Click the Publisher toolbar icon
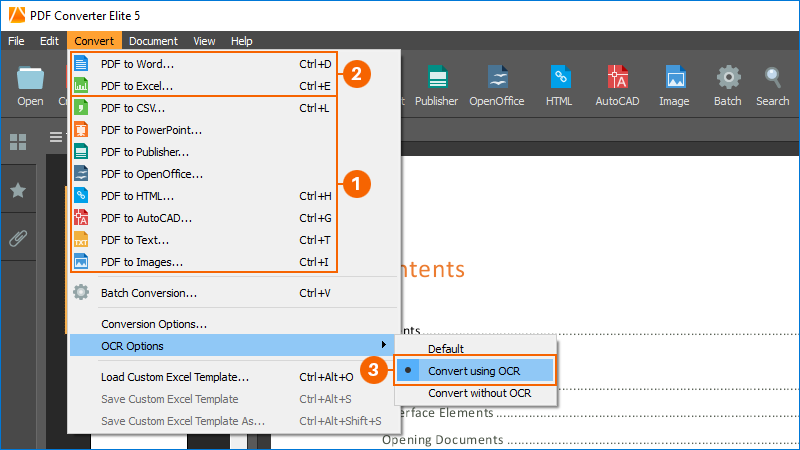 click(437, 78)
